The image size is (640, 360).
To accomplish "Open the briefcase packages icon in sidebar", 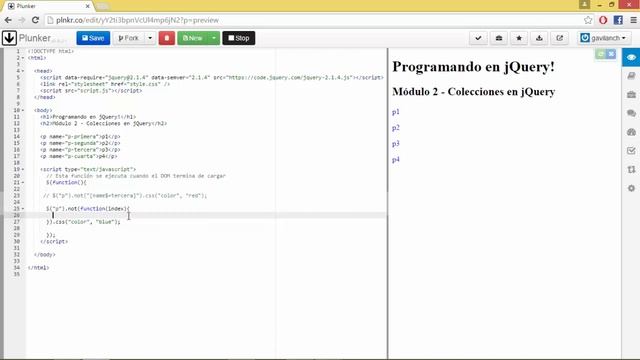I will tap(631, 95).
